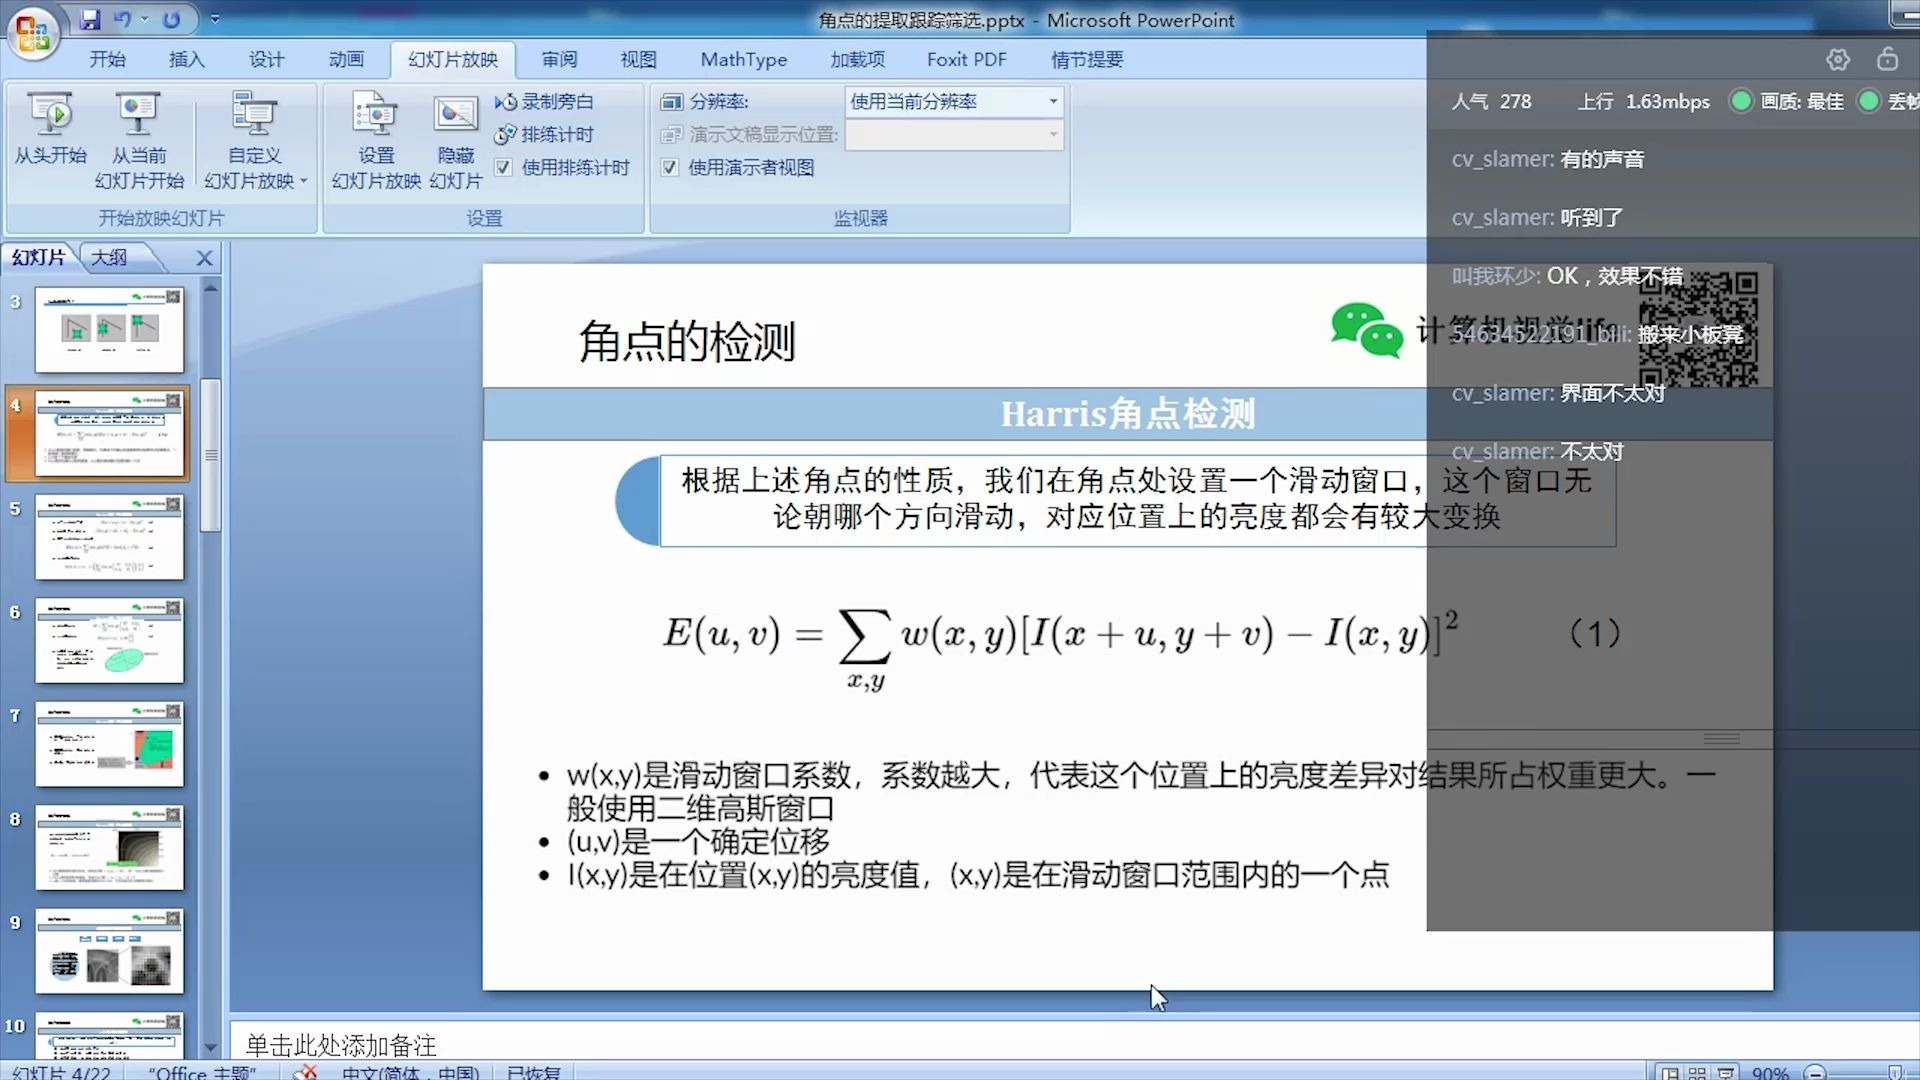
Task: Select slide 9 thumbnail
Action: (x=110, y=951)
